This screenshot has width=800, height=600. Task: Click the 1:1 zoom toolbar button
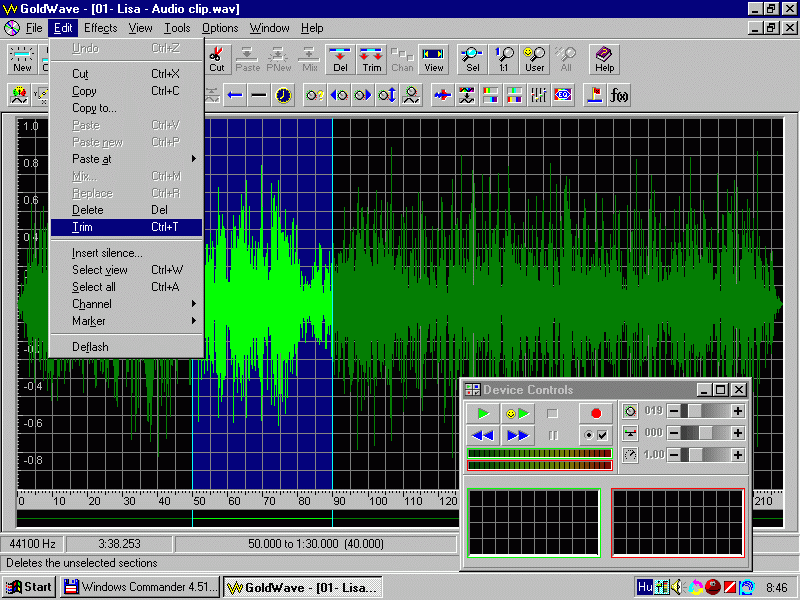tap(504, 59)
